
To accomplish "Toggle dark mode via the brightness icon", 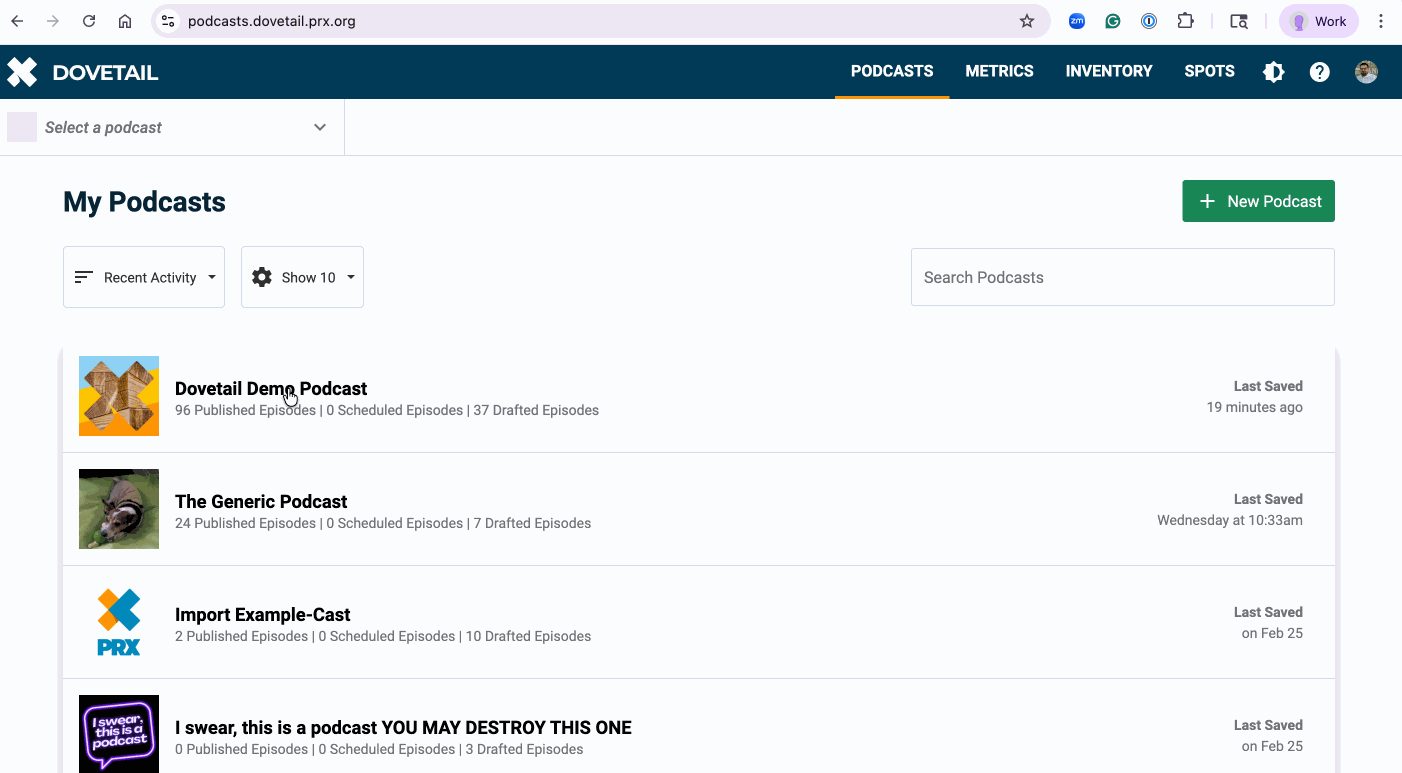I will [1273, 71].
